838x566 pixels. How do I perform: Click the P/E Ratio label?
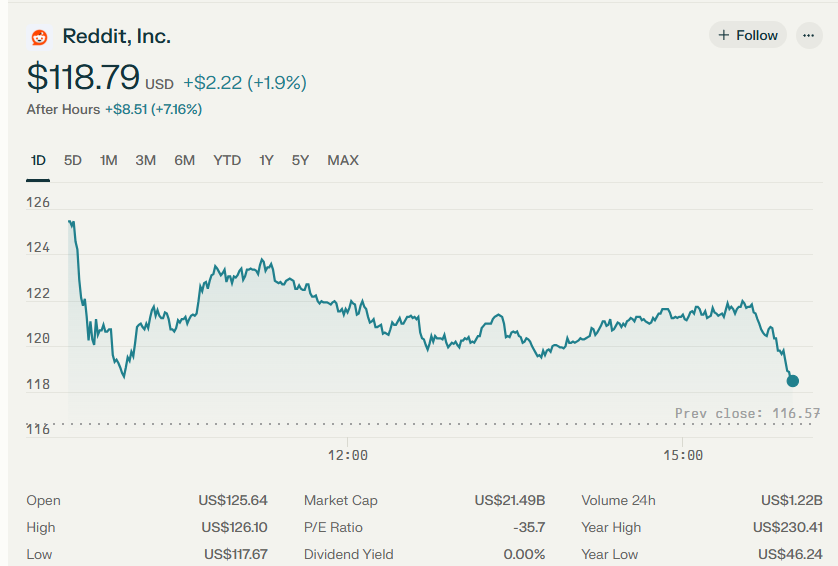coord(333,528)
